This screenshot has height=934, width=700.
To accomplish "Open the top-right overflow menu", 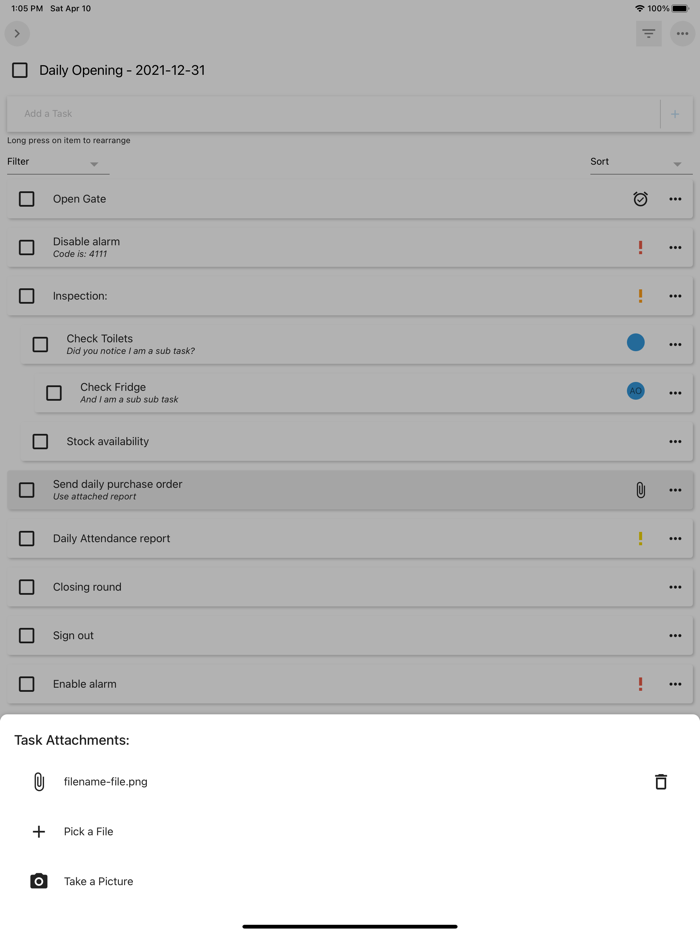I will pyautogui.click(x=683, y=33).
